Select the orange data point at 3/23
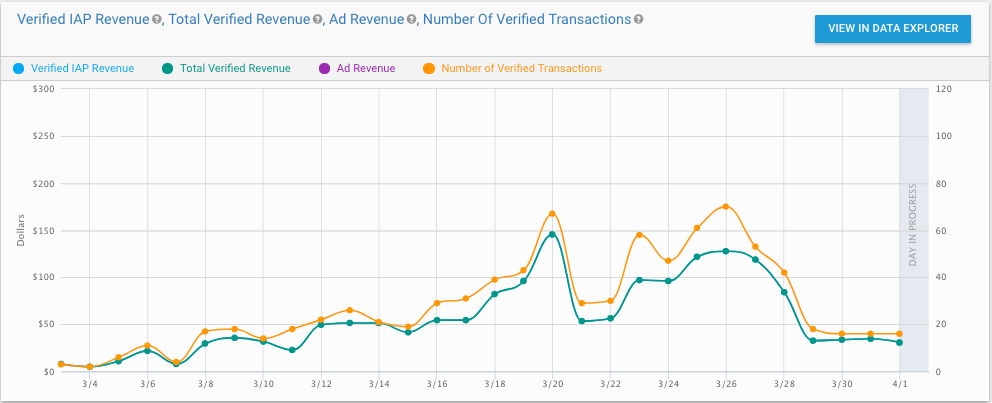This screenshot has width=992, height=403. pos(639,235)
